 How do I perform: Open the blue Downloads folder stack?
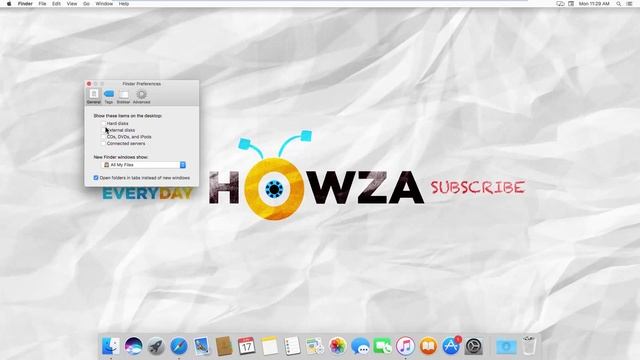[x=506, y=347]
